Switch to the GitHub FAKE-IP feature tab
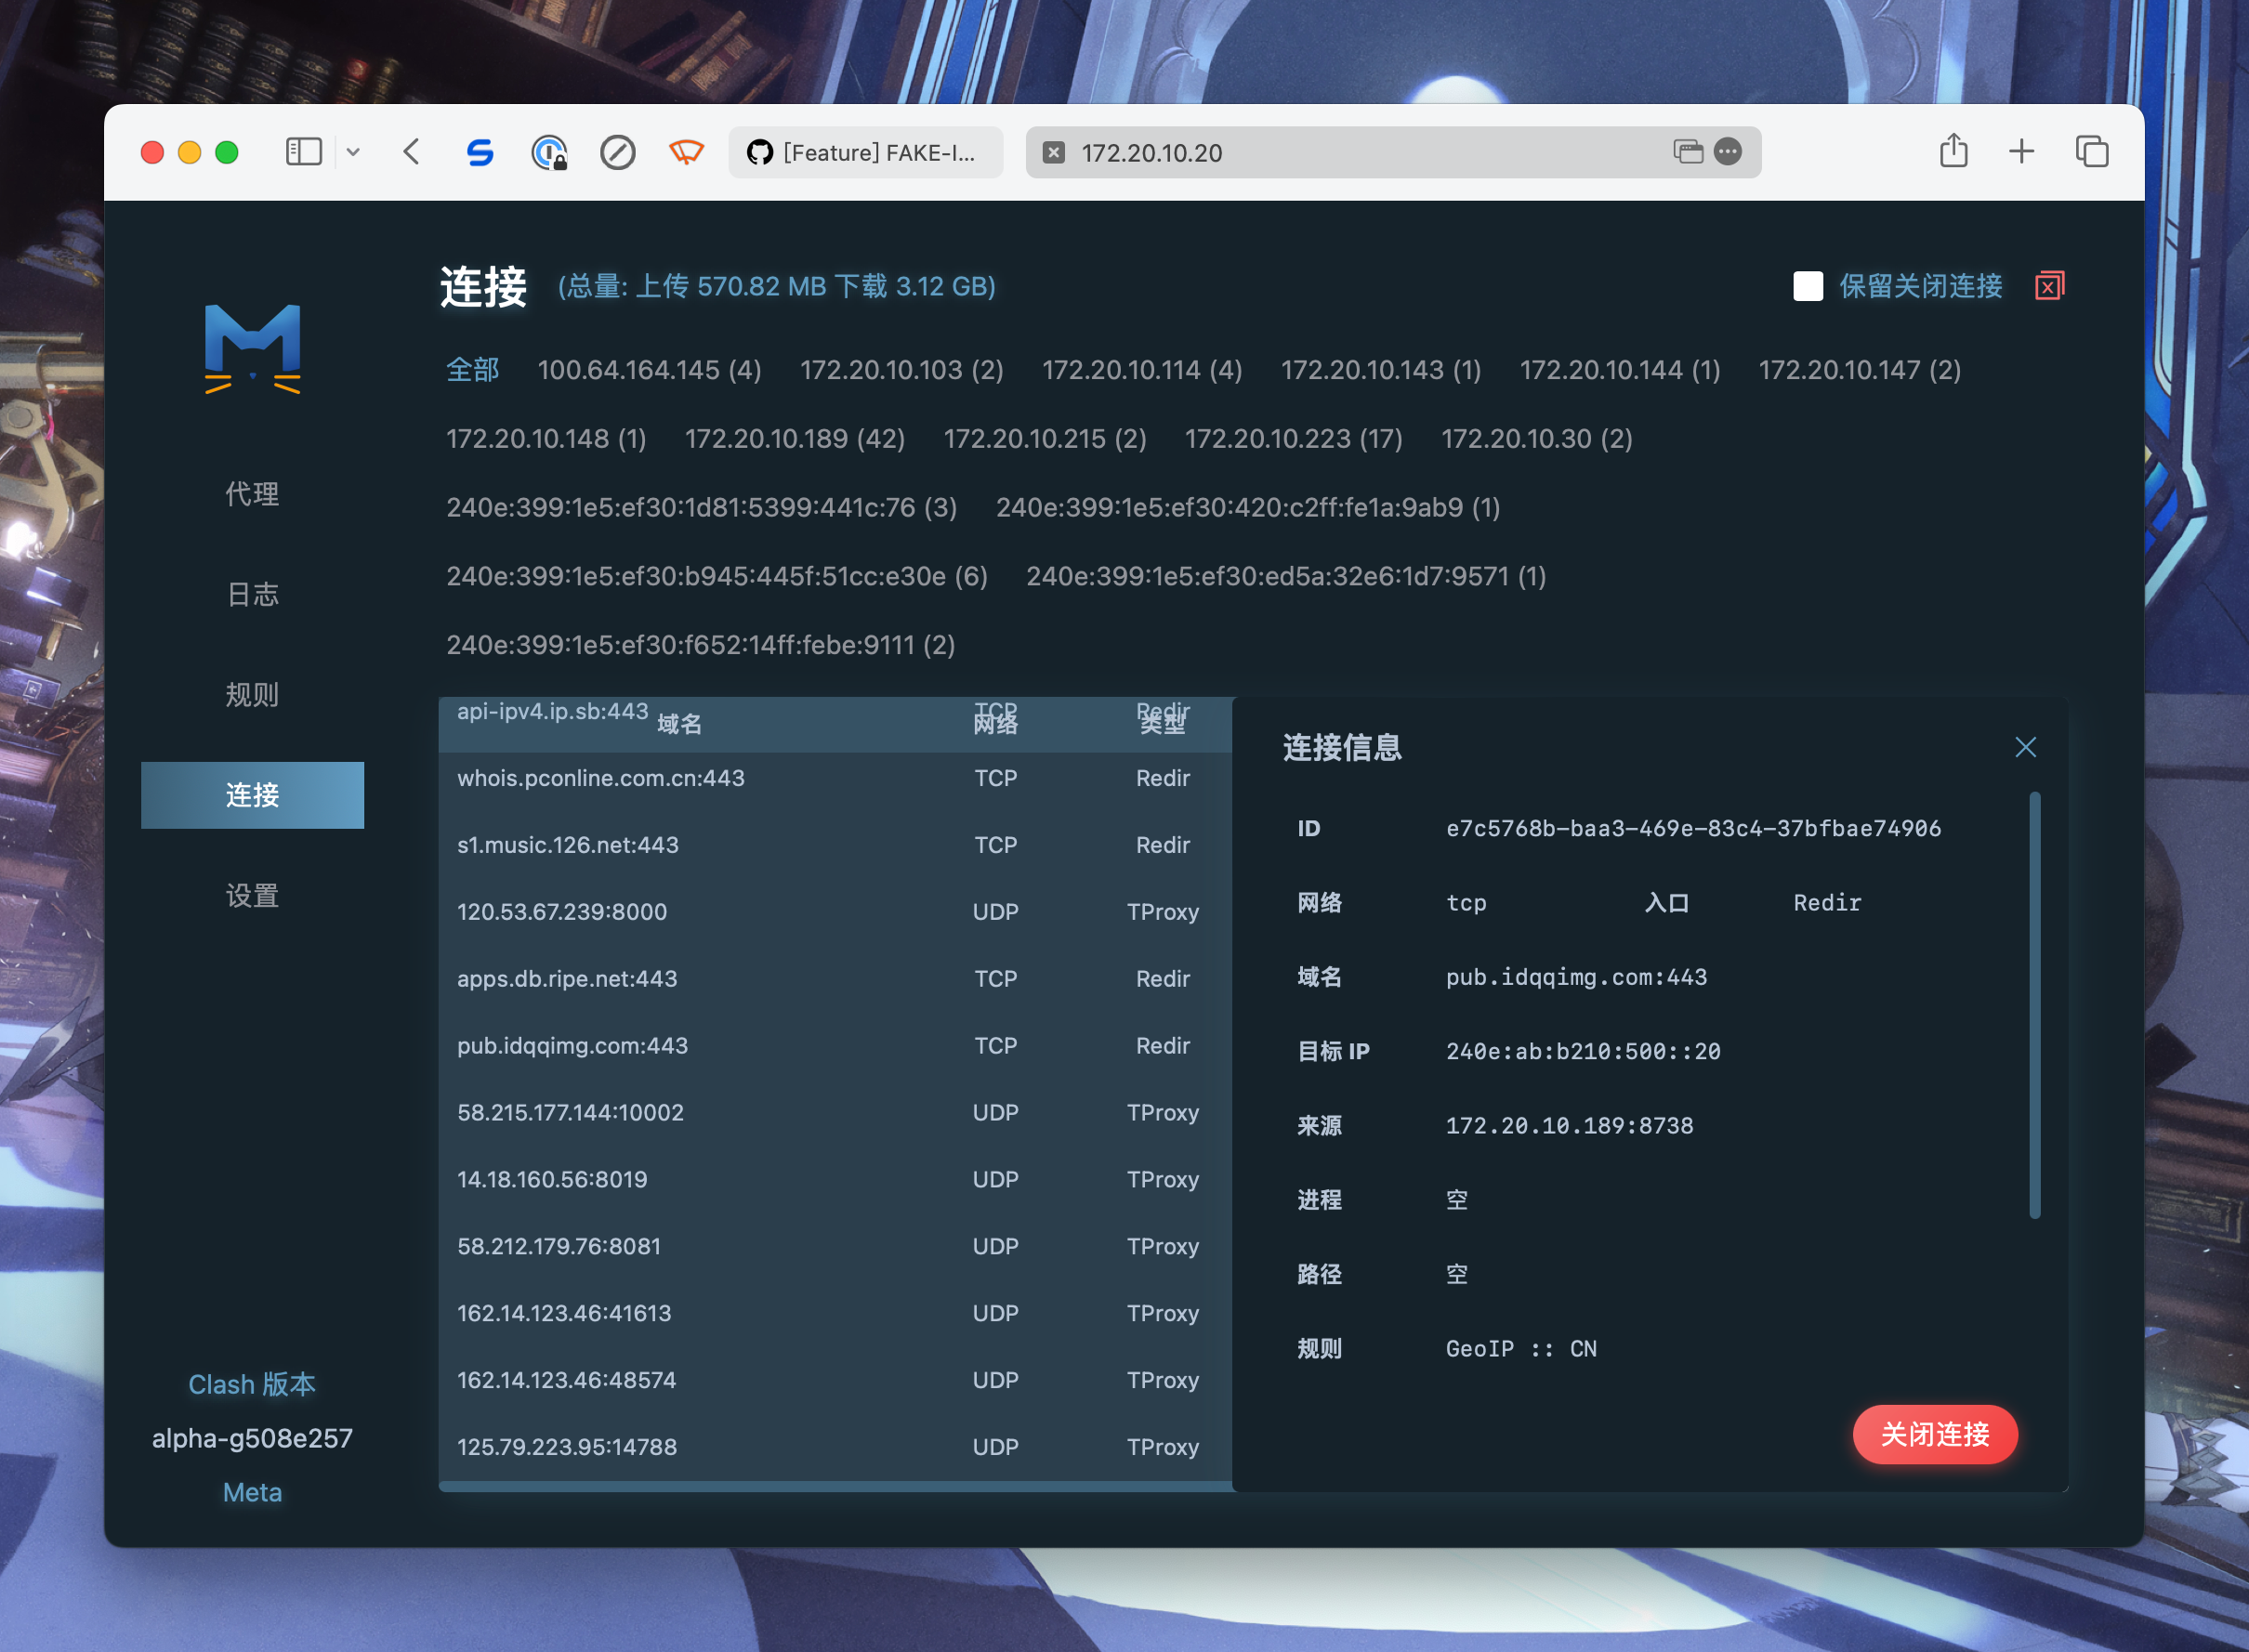The image size is (2249, 1652). (866, 152)
